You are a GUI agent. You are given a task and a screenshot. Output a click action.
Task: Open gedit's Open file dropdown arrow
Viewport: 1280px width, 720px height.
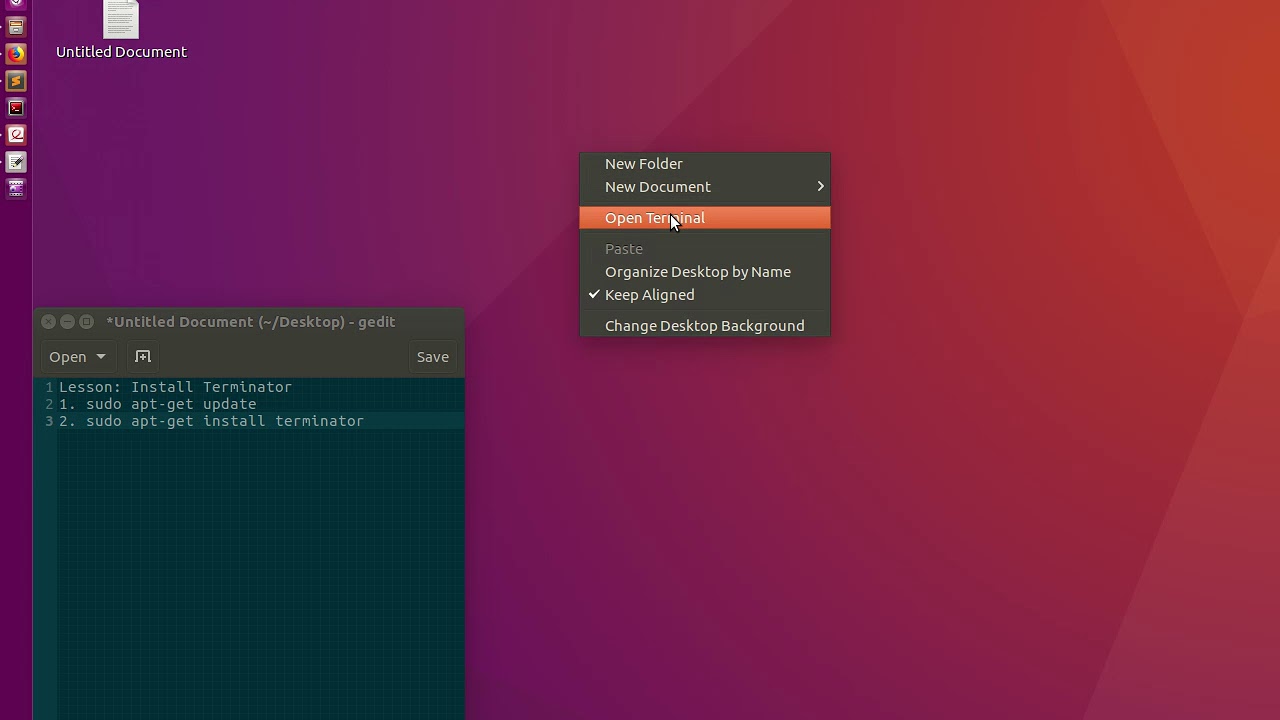101,357
